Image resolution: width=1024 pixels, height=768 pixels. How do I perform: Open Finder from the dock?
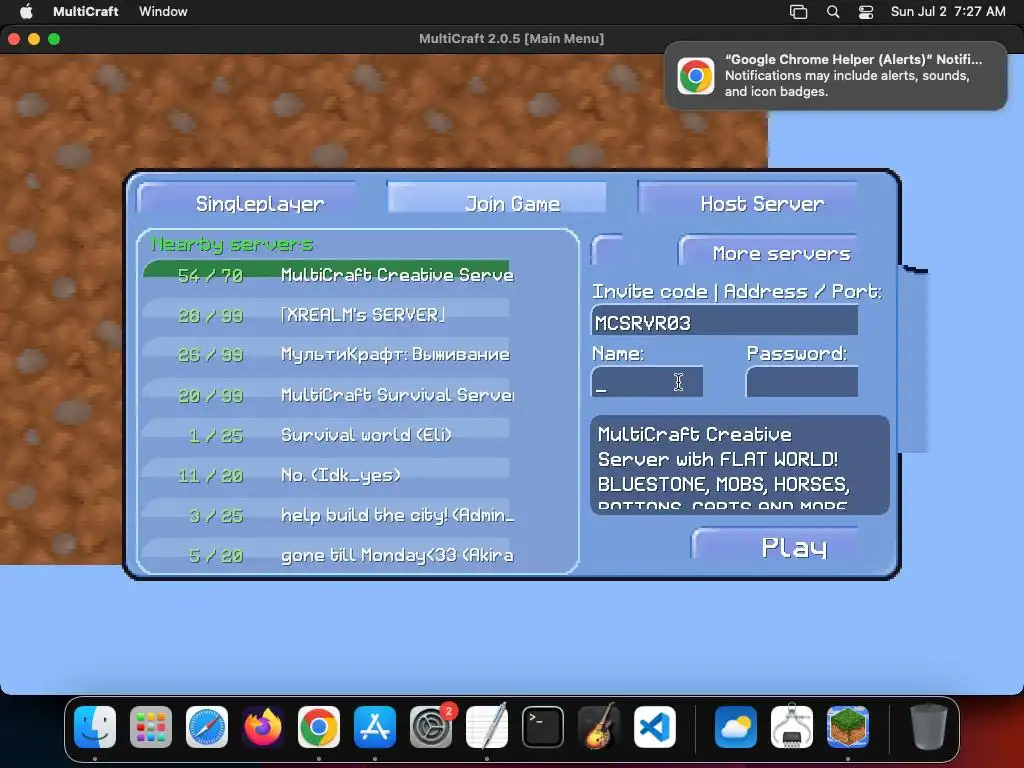tap(95, 727)
